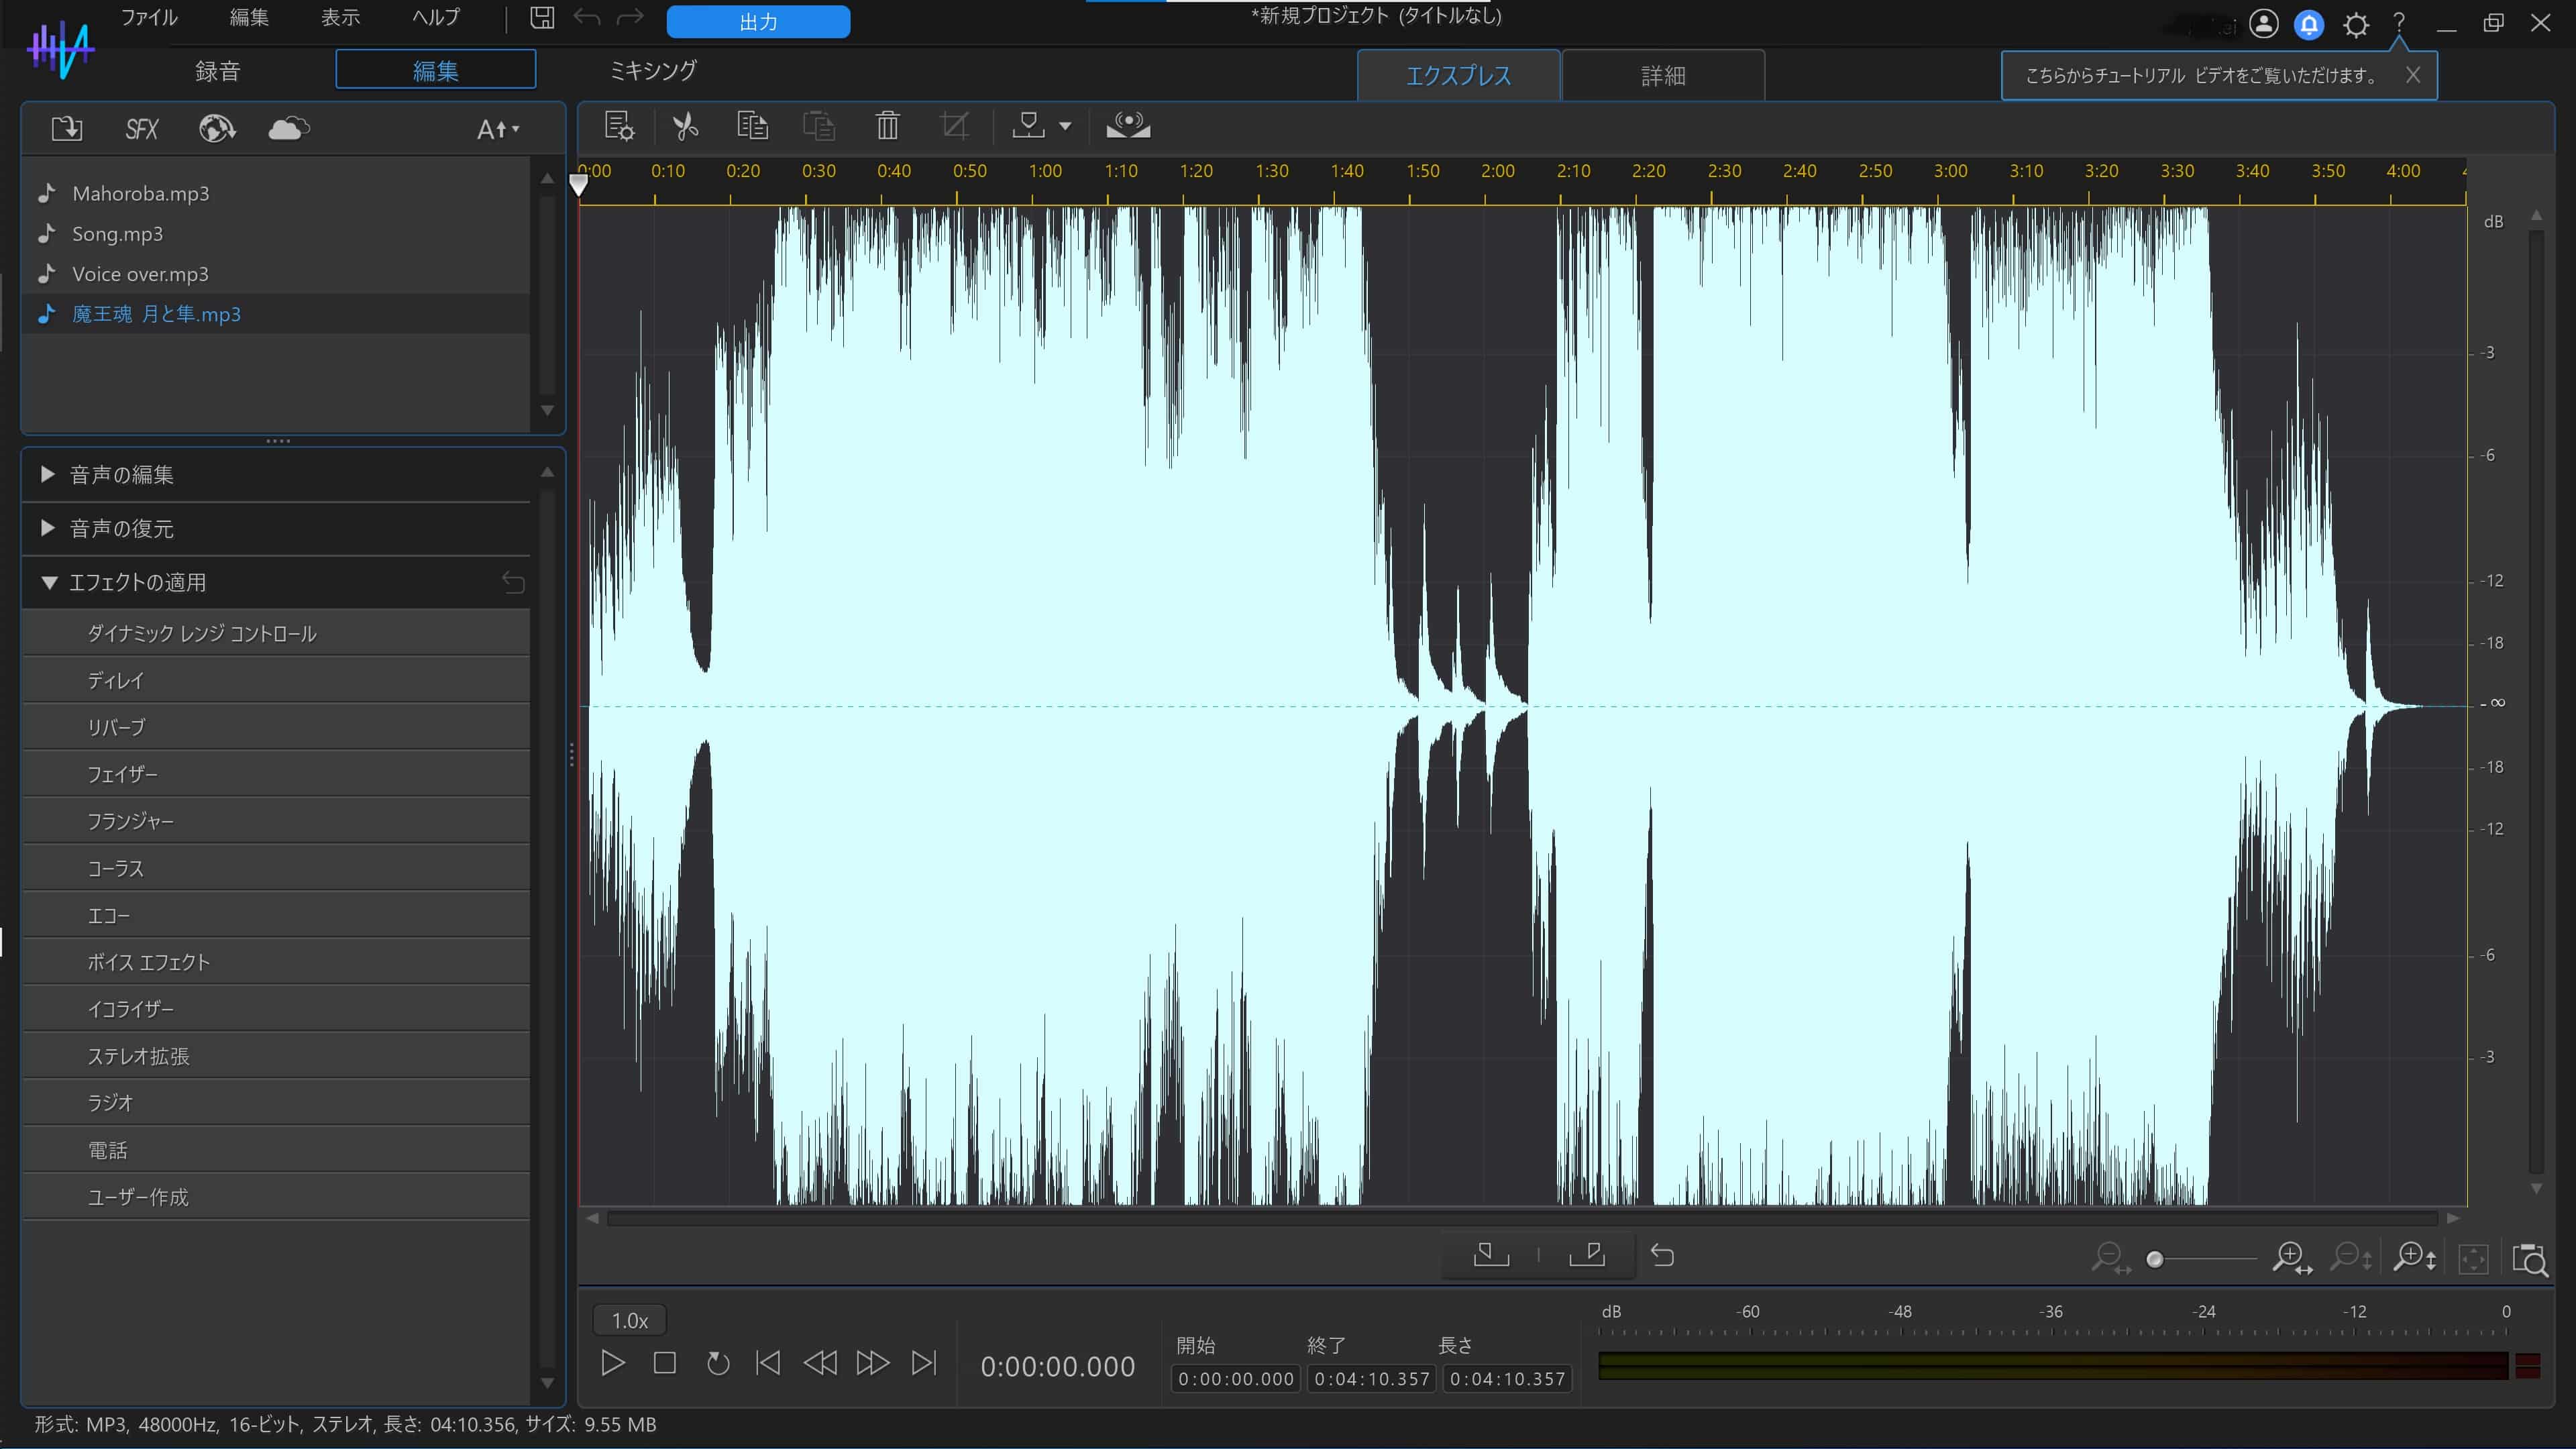Open the SFX library panel
Image resolution: width=2576 pixels, height=1449 pixels.
140,128
